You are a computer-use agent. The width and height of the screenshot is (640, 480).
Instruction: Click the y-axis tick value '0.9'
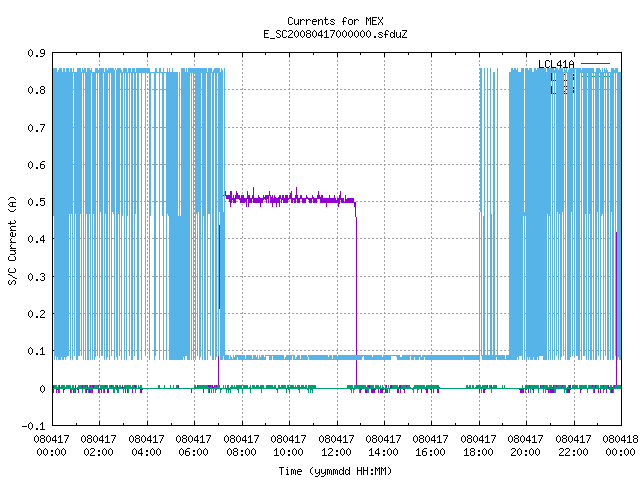tap(37, 53)
